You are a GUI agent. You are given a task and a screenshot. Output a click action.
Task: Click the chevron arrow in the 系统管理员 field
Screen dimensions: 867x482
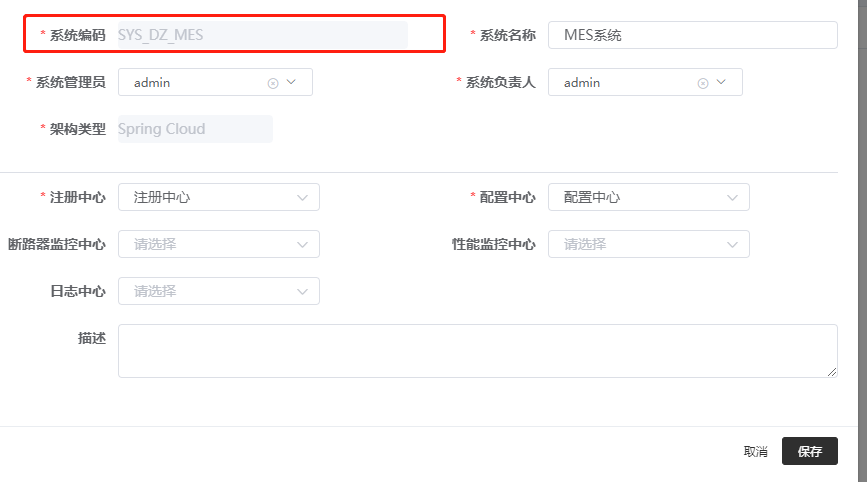pos(292,82)
